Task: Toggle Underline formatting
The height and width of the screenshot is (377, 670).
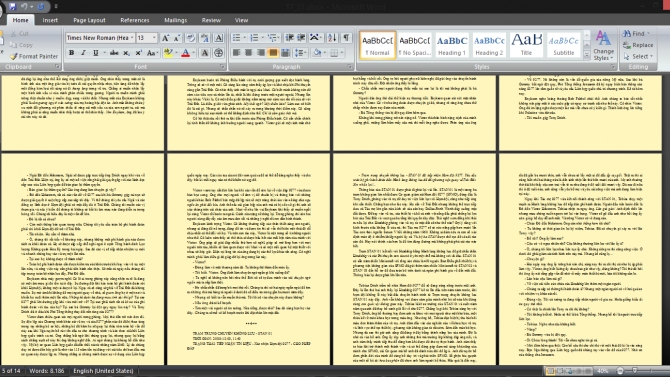Action: [x=96, y=53]
